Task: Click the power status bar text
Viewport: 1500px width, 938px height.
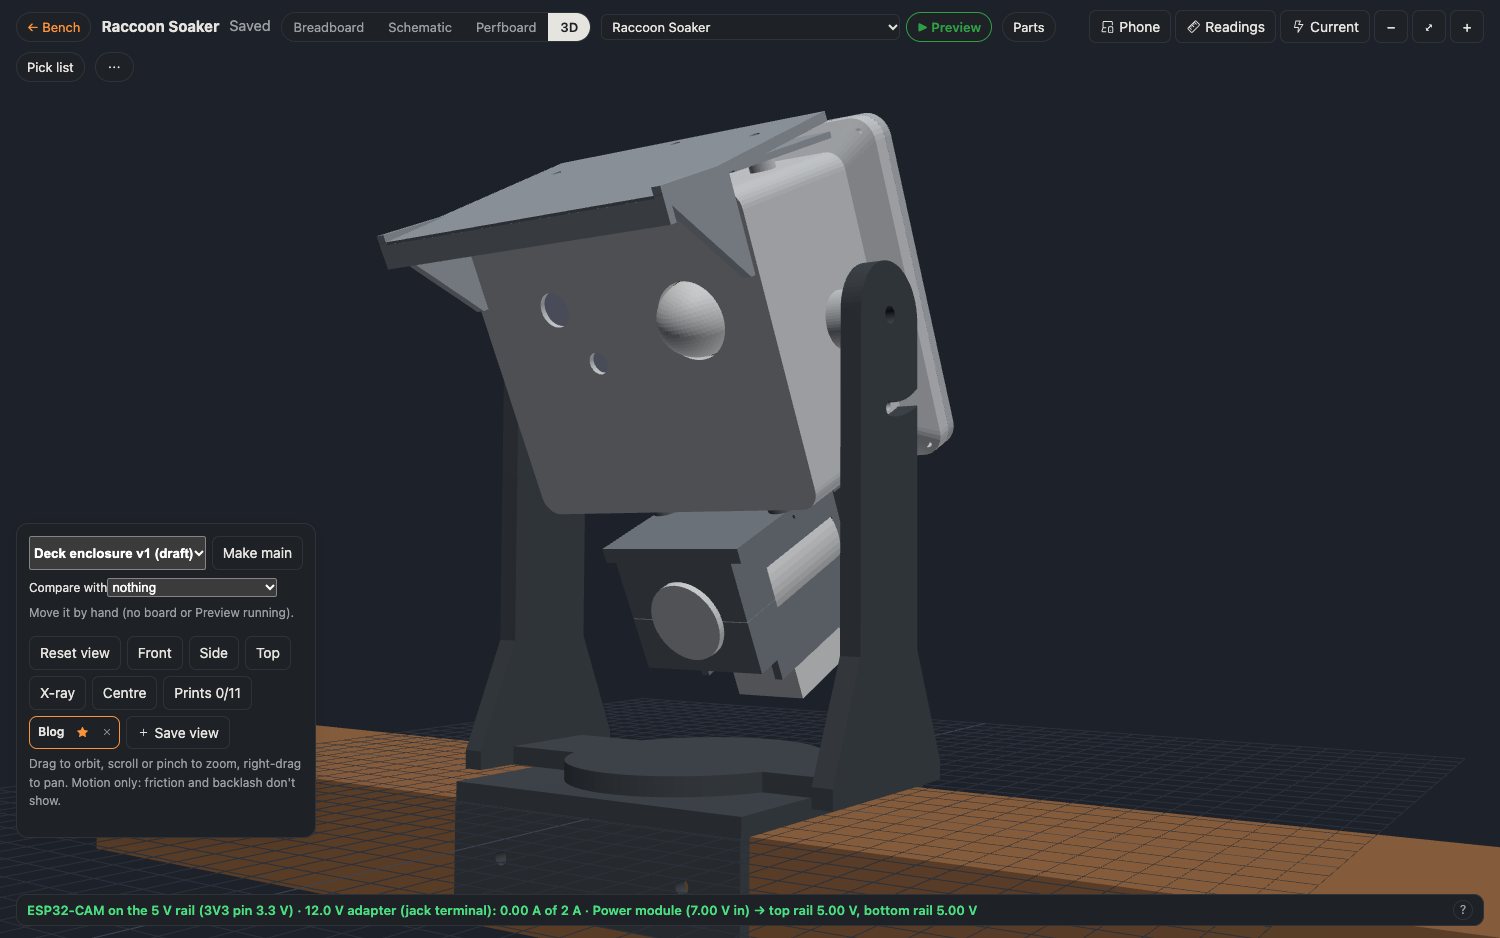Action: tap(502, 910)
